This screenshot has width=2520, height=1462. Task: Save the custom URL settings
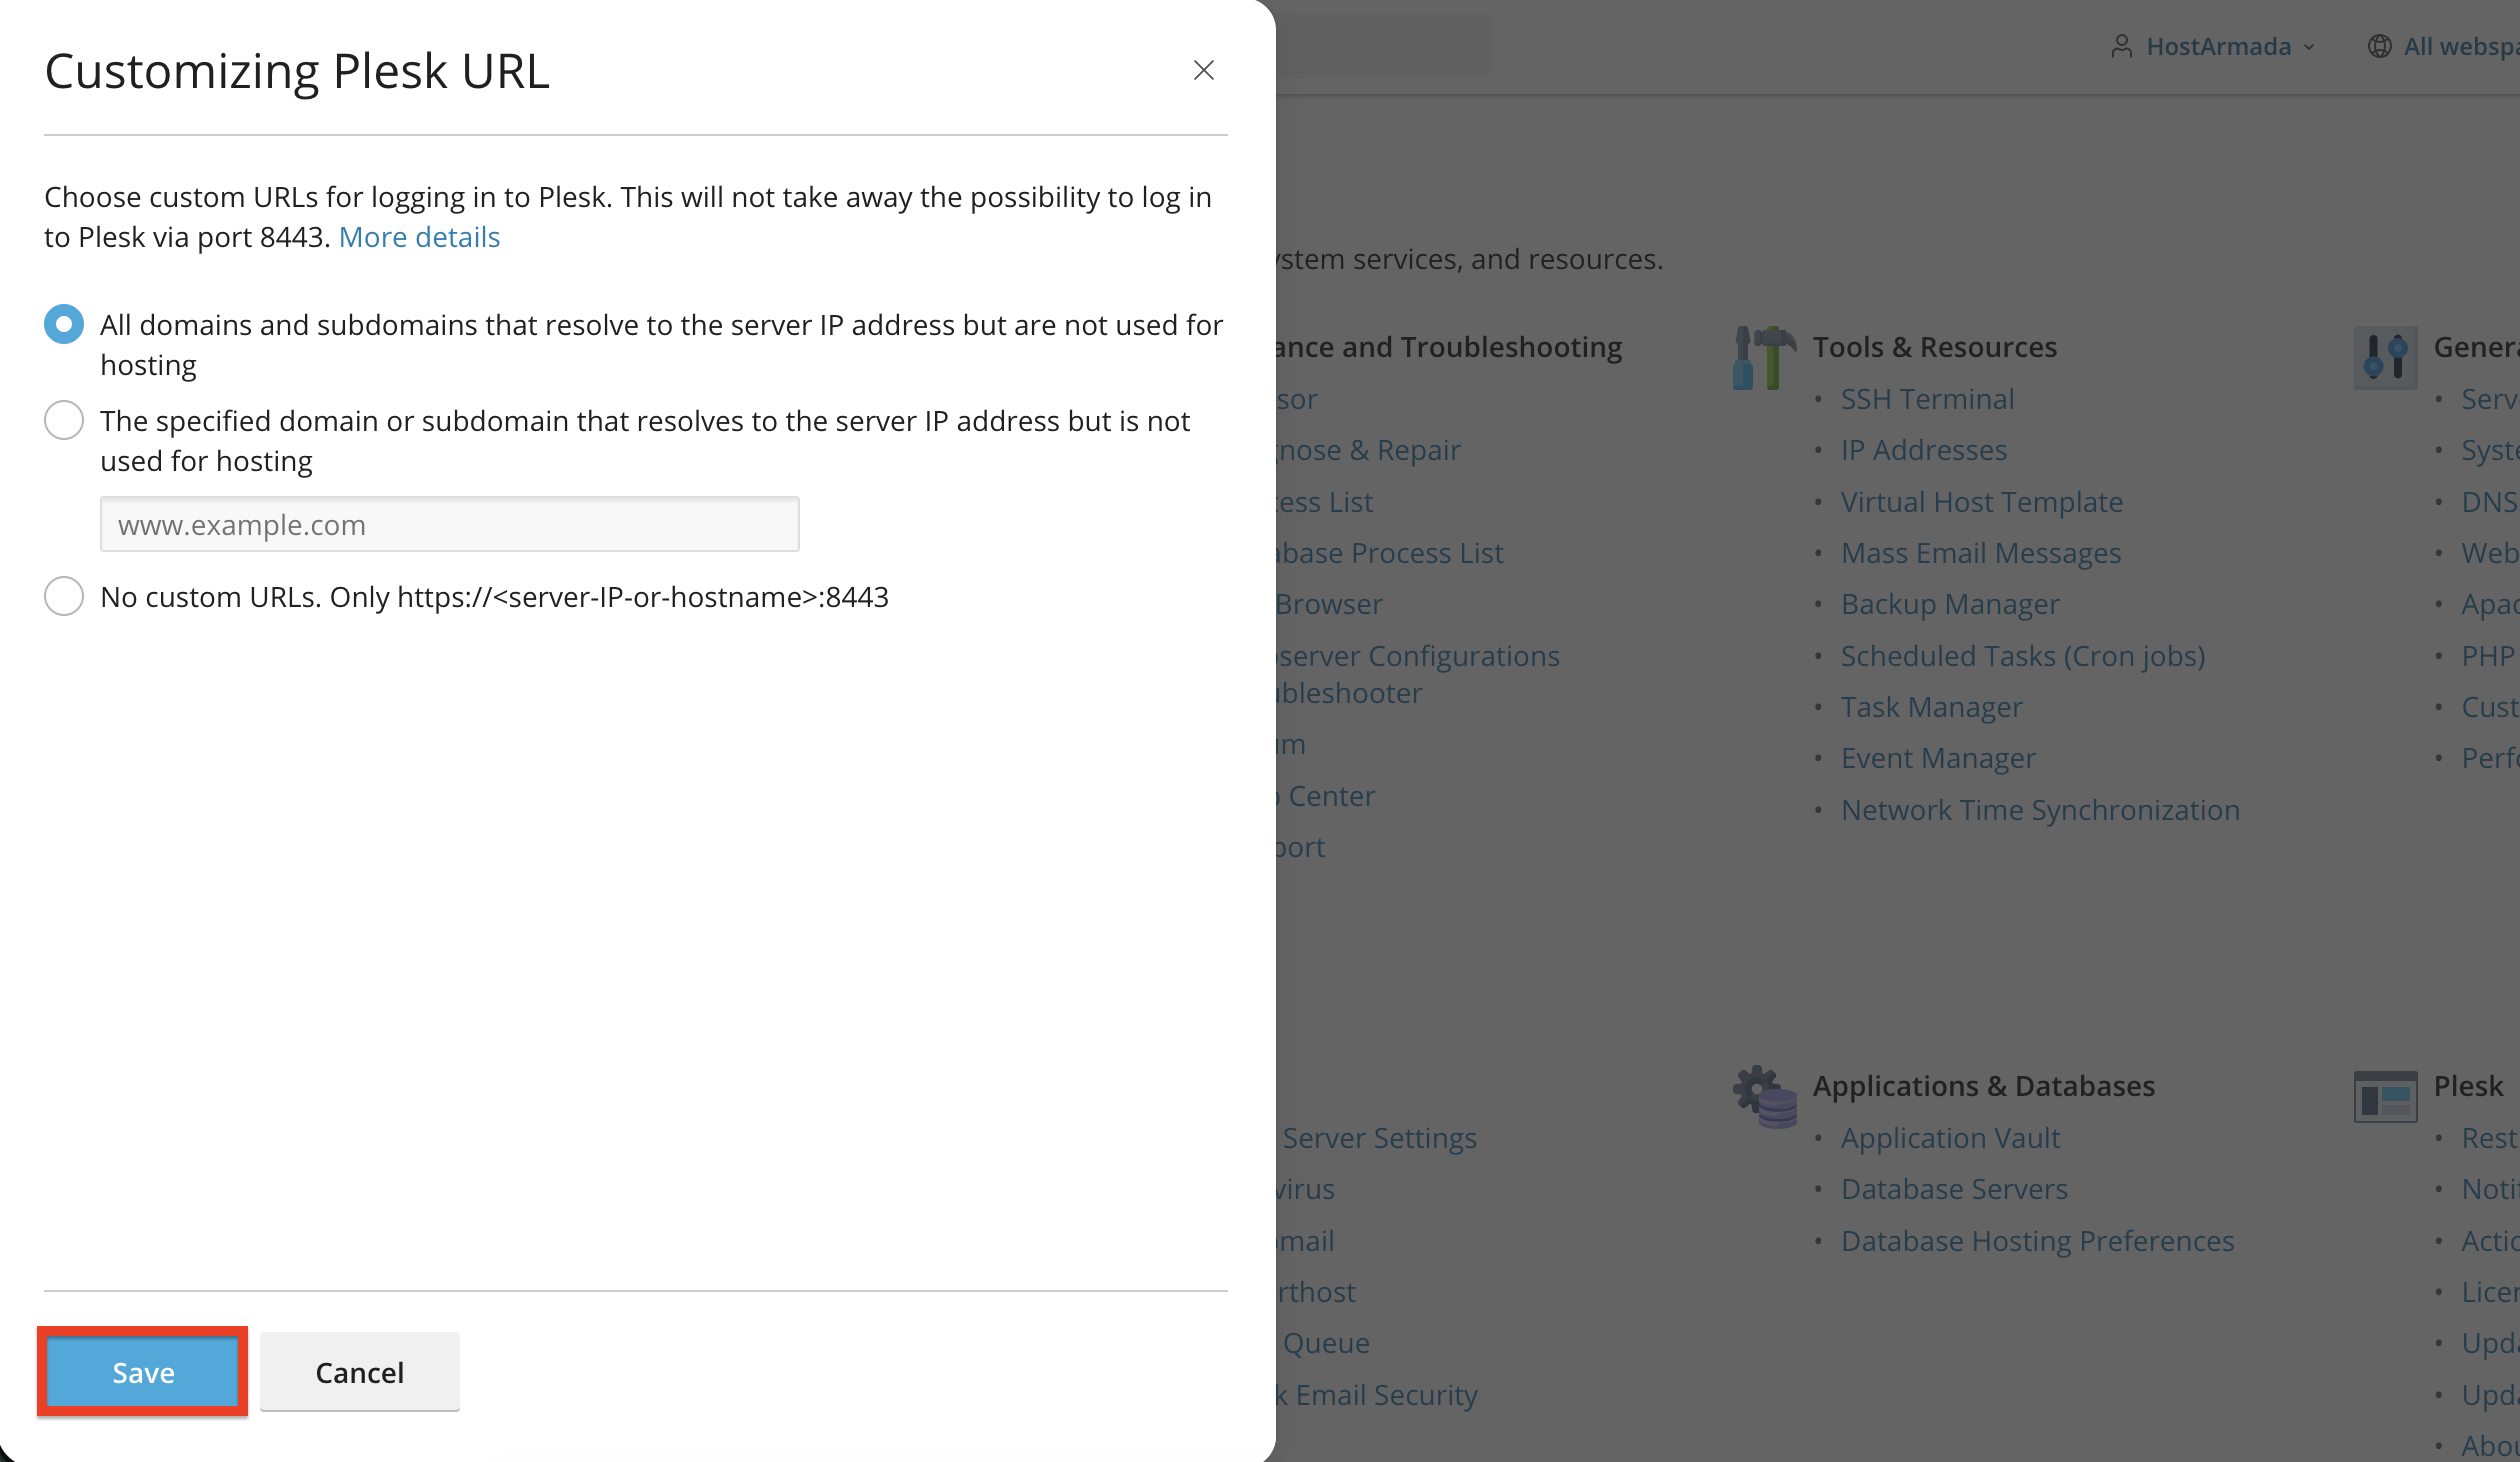[143, 1372]
